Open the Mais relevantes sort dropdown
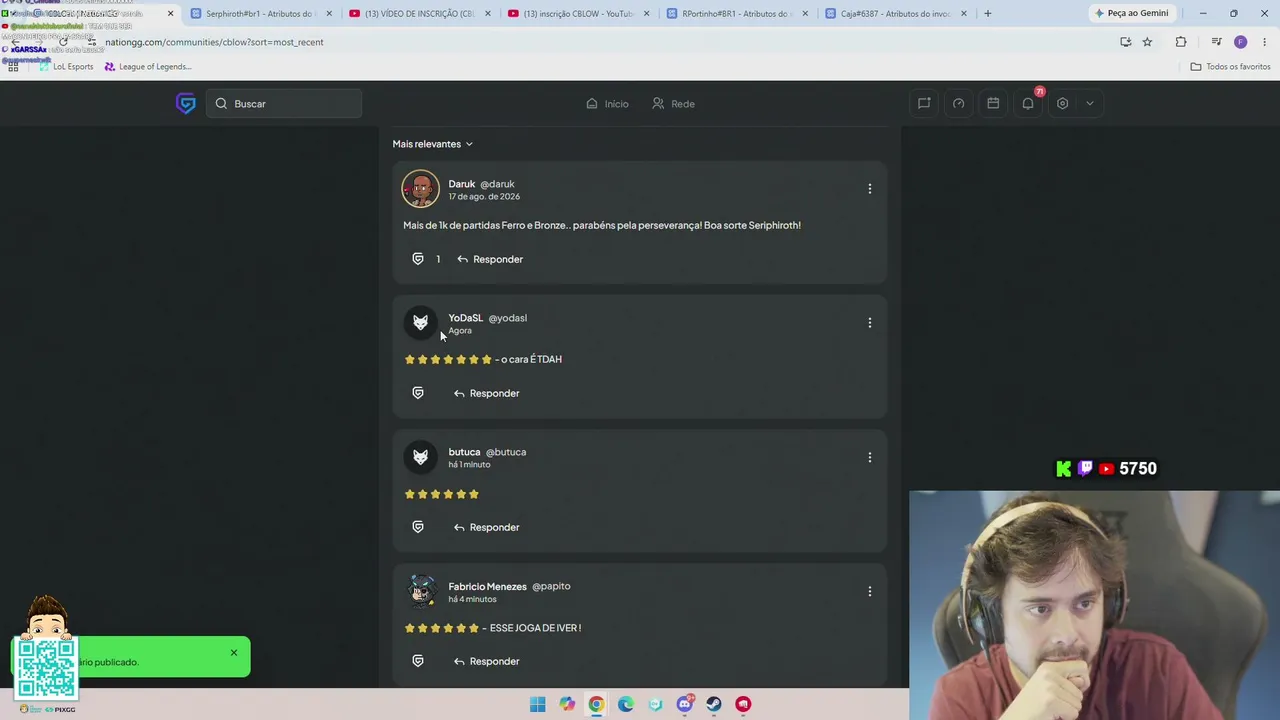The image size is (1280, 720). point(433,144)
